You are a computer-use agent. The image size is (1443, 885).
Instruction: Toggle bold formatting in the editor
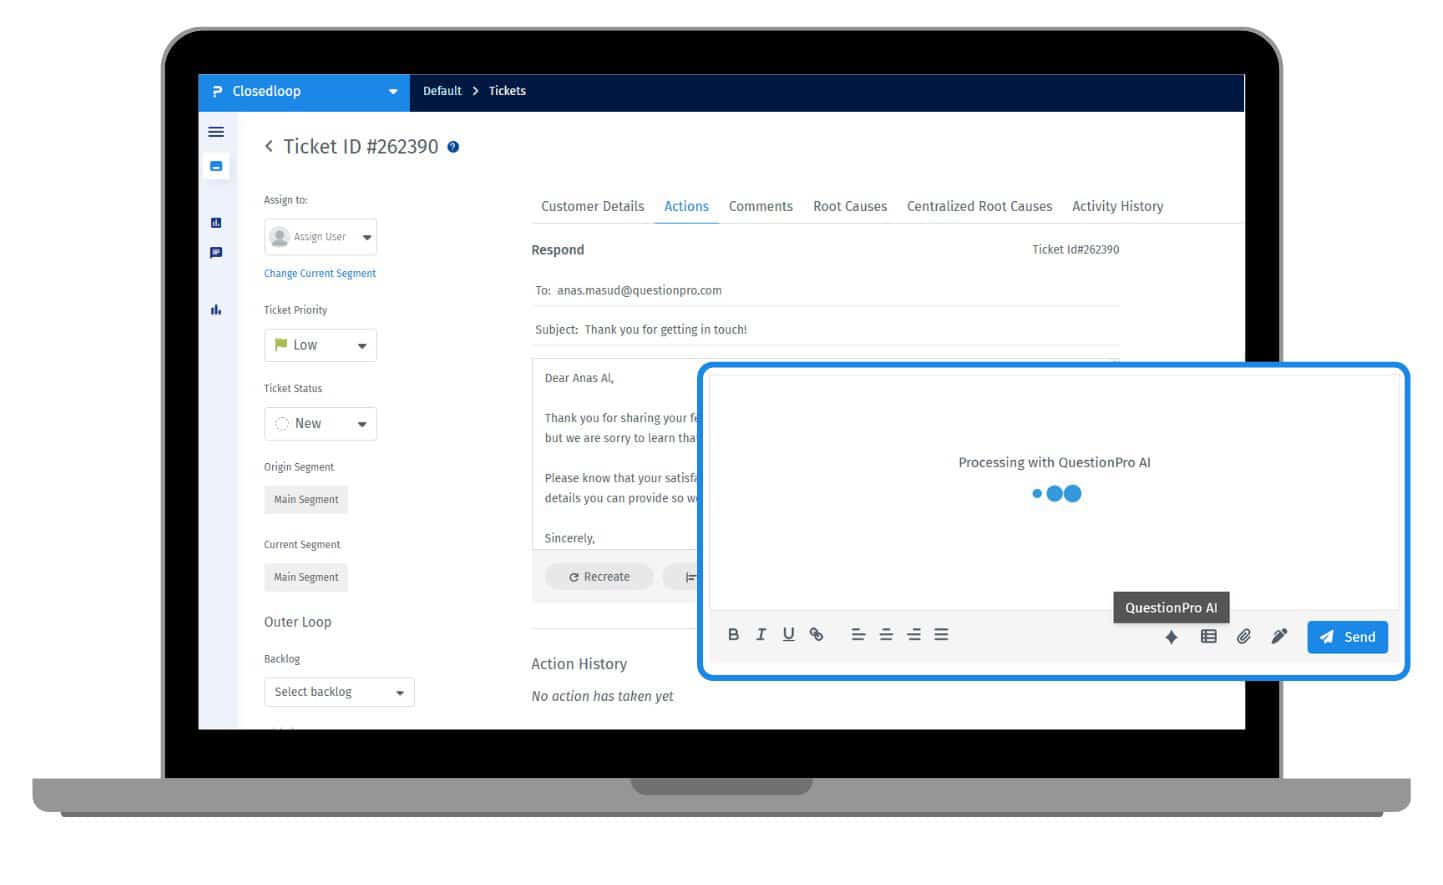(733, 634)
